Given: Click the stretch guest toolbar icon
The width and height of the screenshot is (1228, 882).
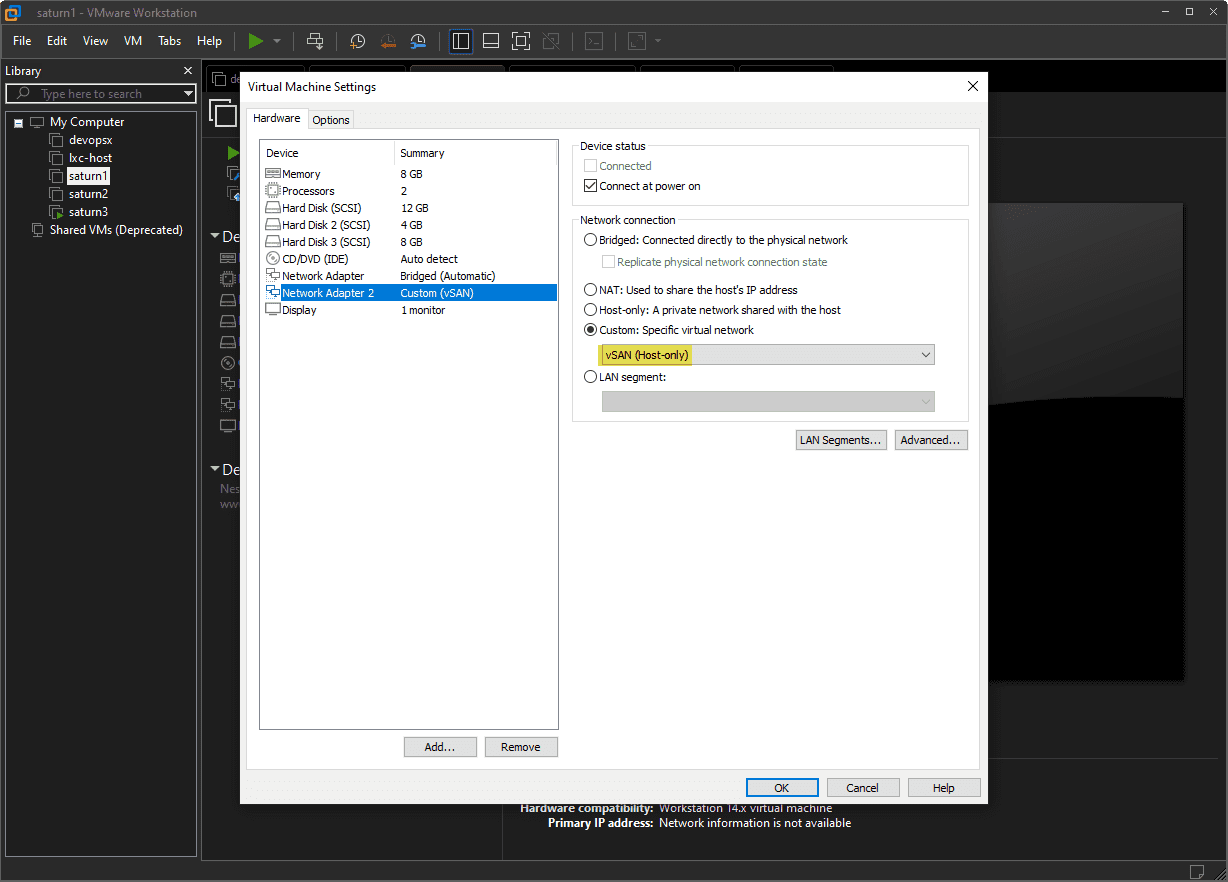Looking at the screenshot, I should coord(637,41).
